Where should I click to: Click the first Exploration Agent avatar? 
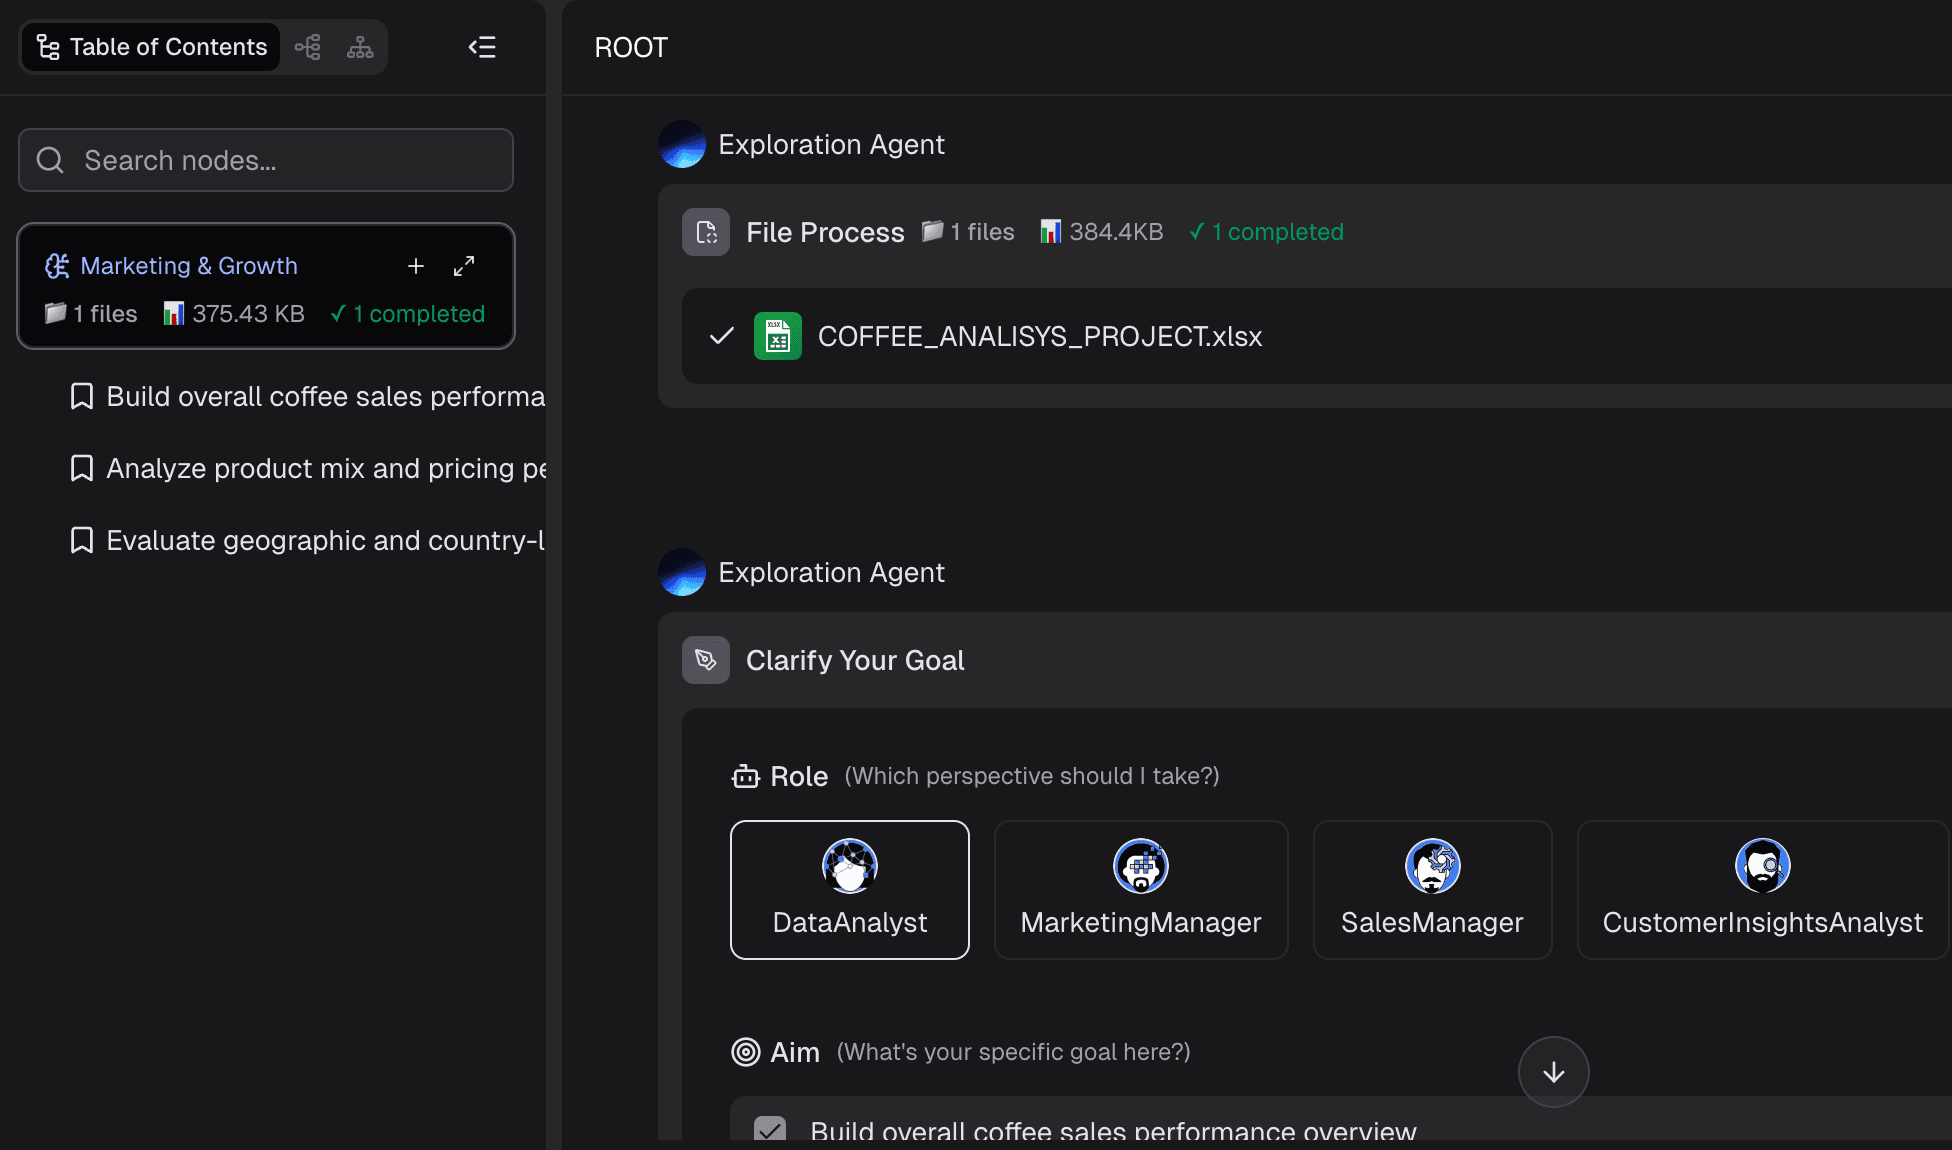click(x=682, y=144)
